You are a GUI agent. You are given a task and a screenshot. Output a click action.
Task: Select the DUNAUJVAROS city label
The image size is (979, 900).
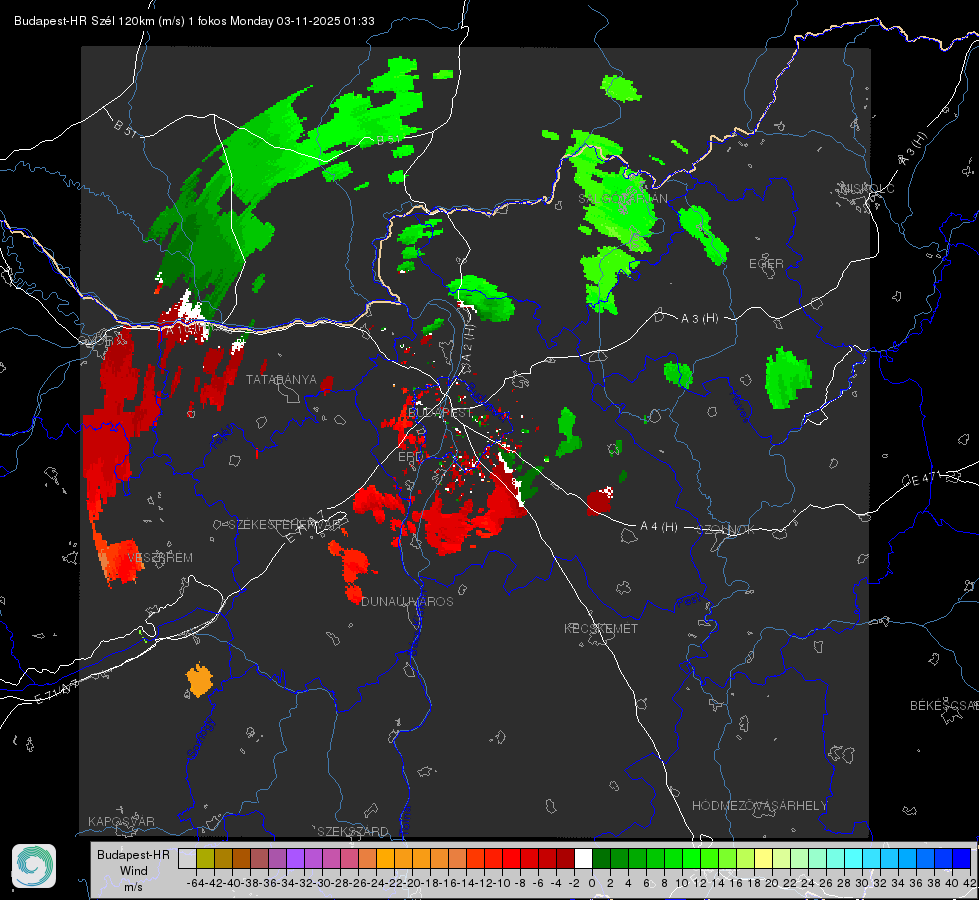(407, 601)
